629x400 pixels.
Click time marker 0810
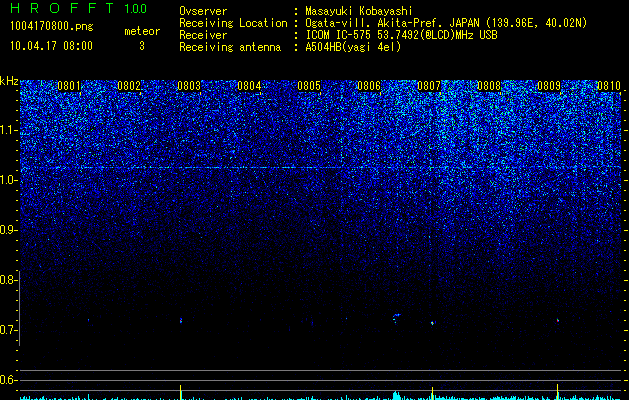click(x=609, y=86)
